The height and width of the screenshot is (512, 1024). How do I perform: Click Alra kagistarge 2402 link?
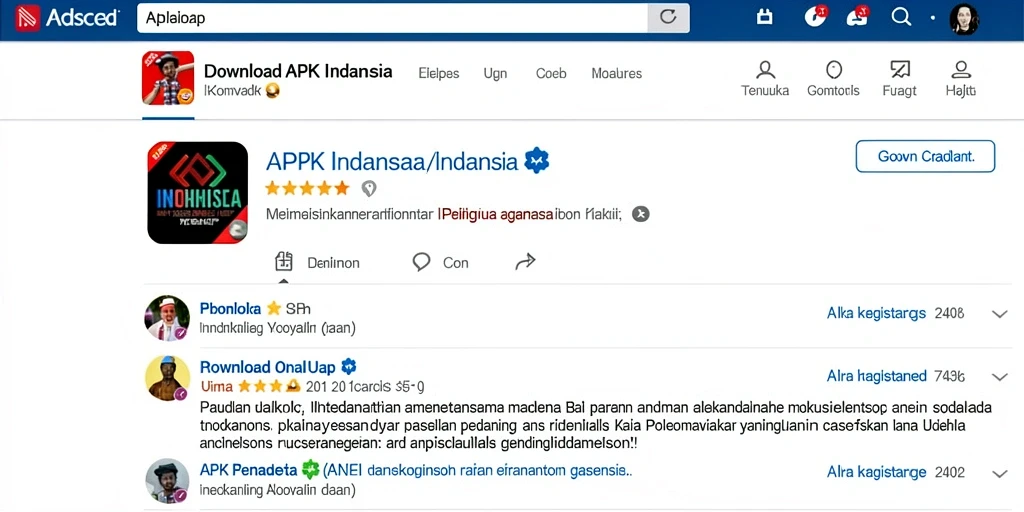coord(895,472)
